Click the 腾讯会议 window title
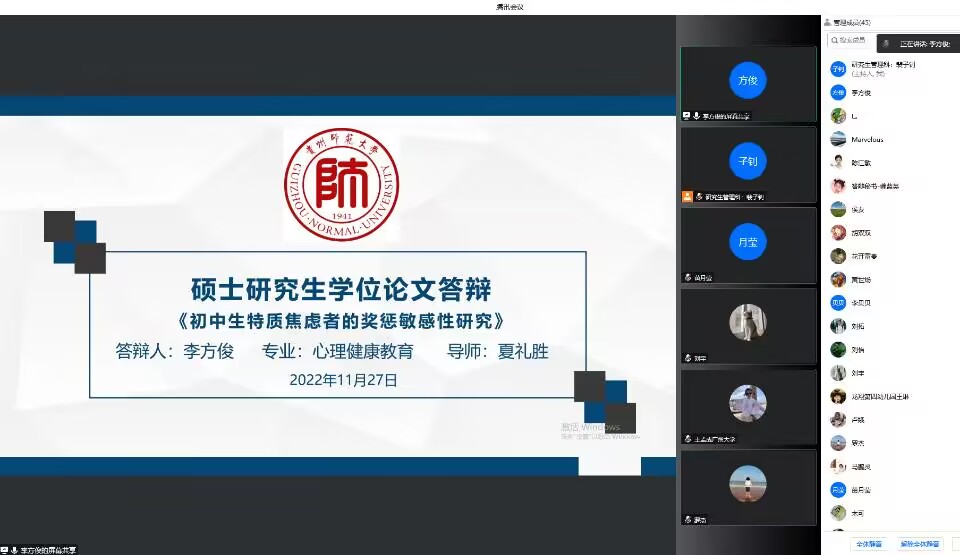Viewport: 960px width, 555px height. point(510,7)
